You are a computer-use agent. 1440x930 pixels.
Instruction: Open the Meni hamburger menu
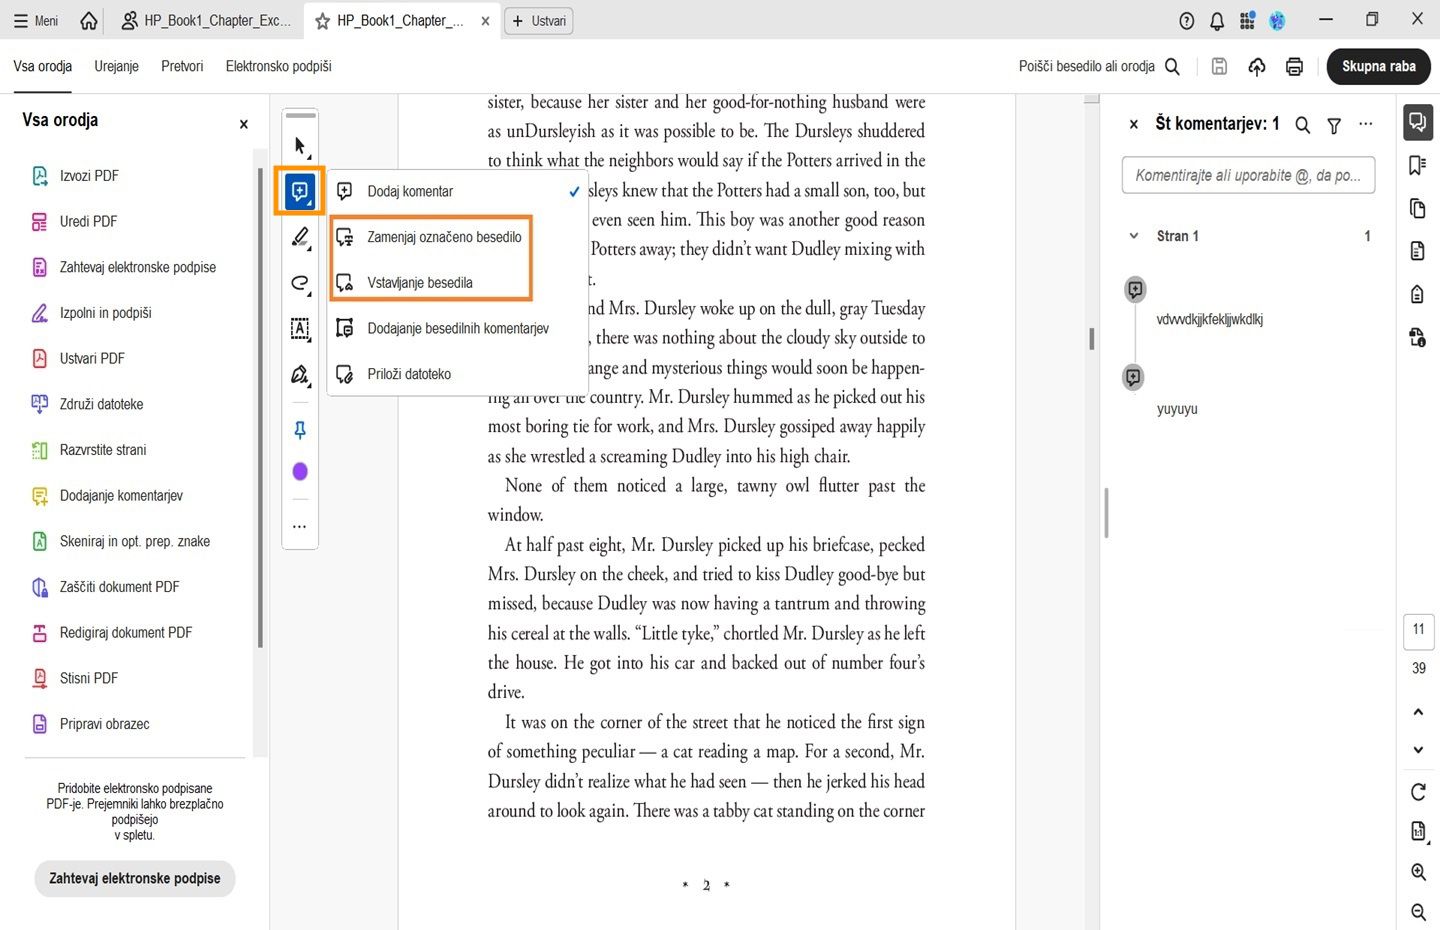click(36, 20)
